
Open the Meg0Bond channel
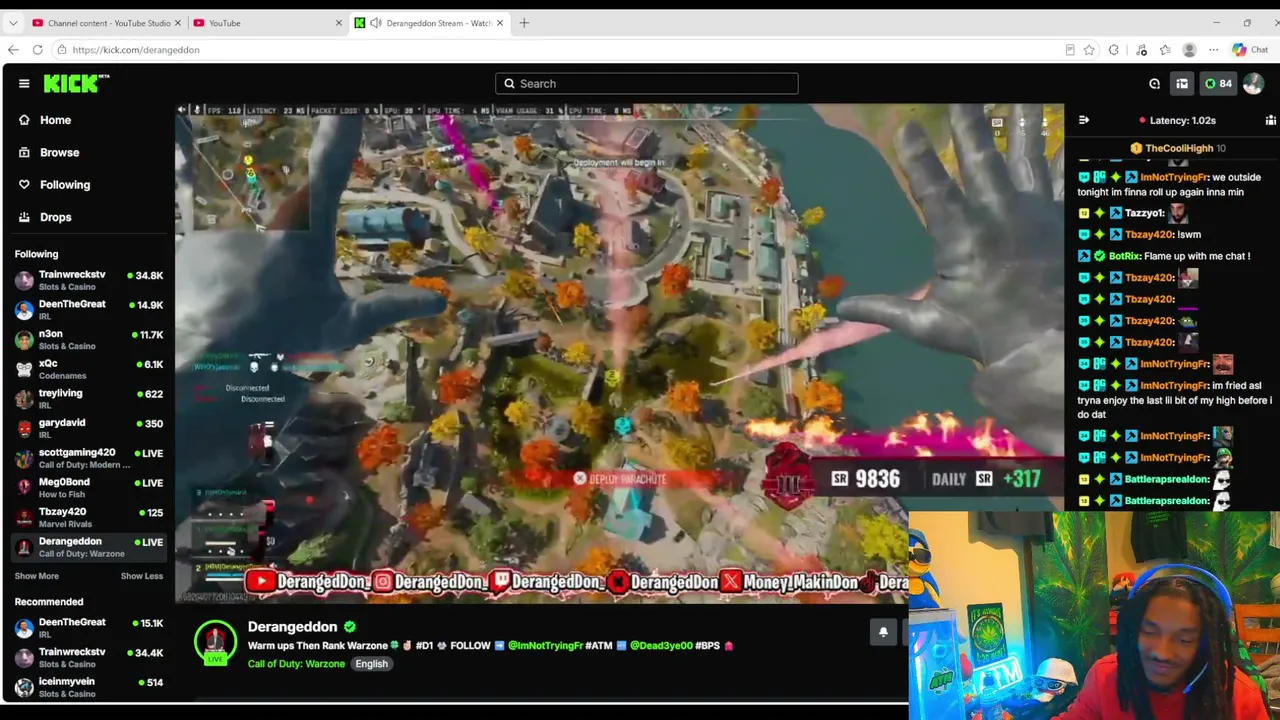pyautogui.click(x=88, y=487)
